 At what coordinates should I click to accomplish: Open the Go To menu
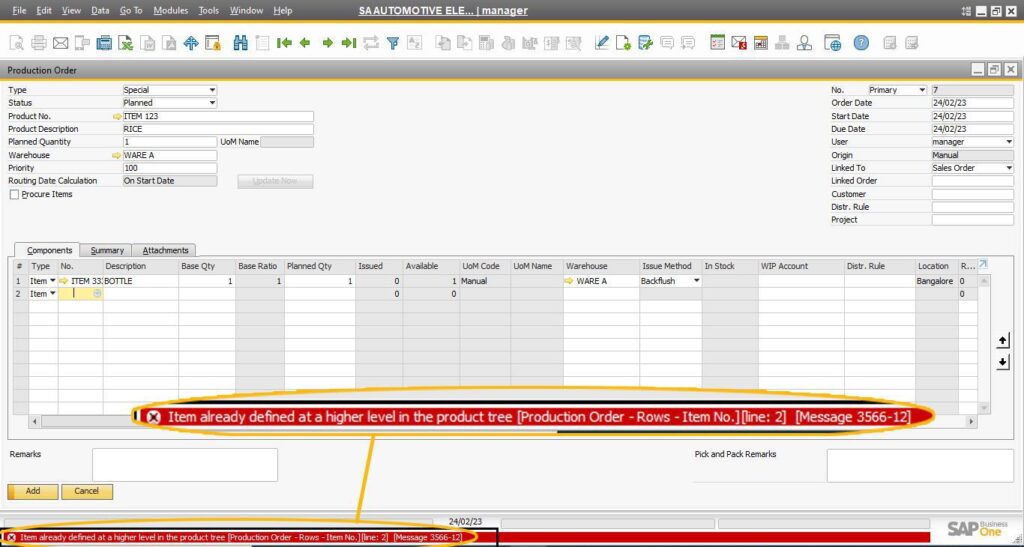(x=131, y=10)
